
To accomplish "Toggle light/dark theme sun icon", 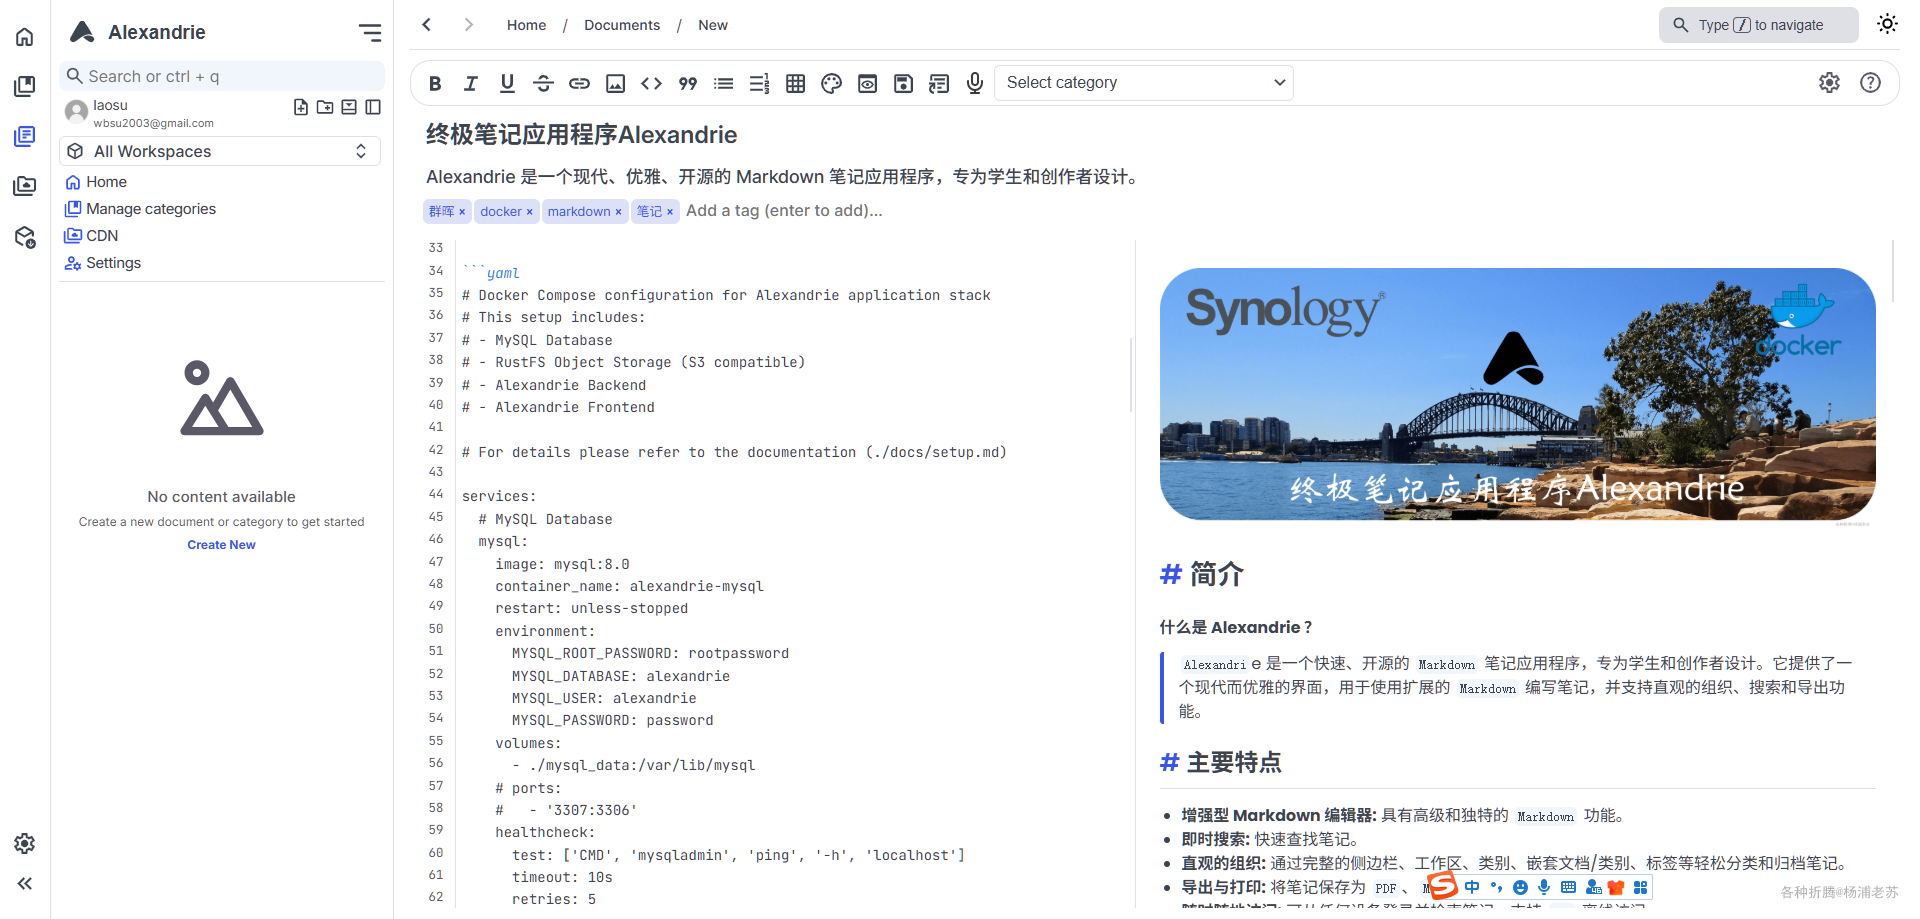I will [x=1887, y=24].
